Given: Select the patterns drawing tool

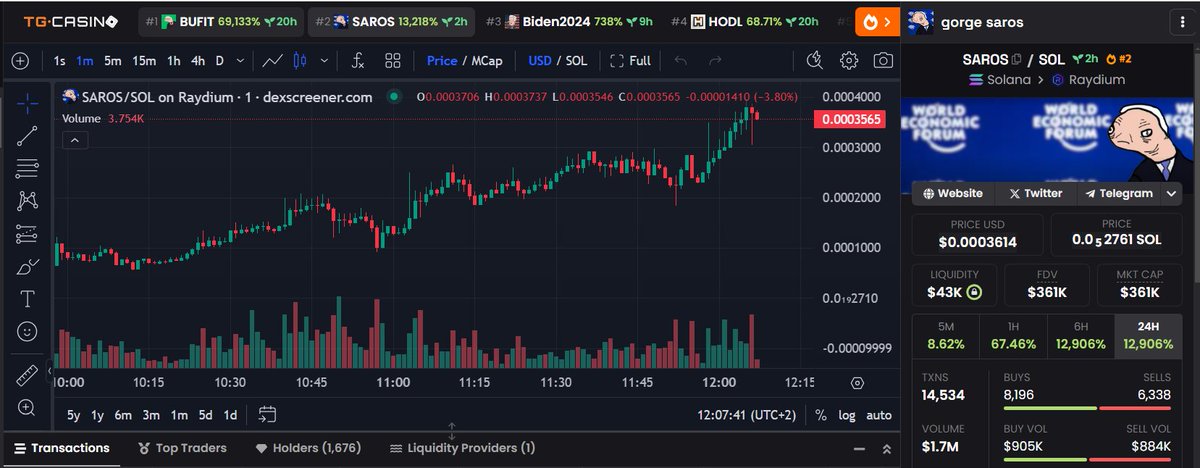Looking at the screenshot, I should [27, 201].
